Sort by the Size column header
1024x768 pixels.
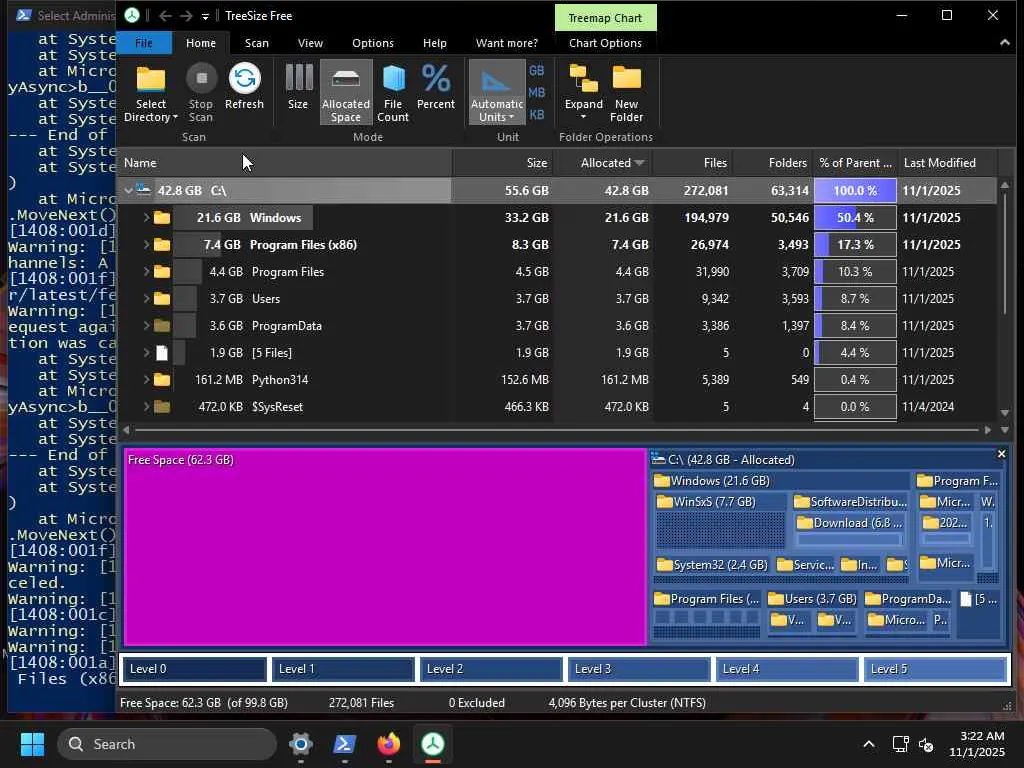click(503, 163)
